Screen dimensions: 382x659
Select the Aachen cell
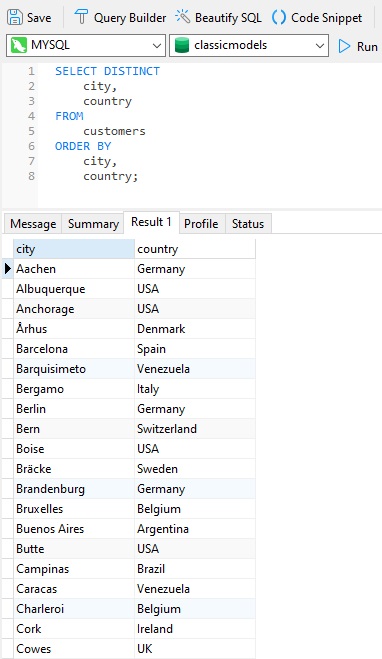click(74, 269)
